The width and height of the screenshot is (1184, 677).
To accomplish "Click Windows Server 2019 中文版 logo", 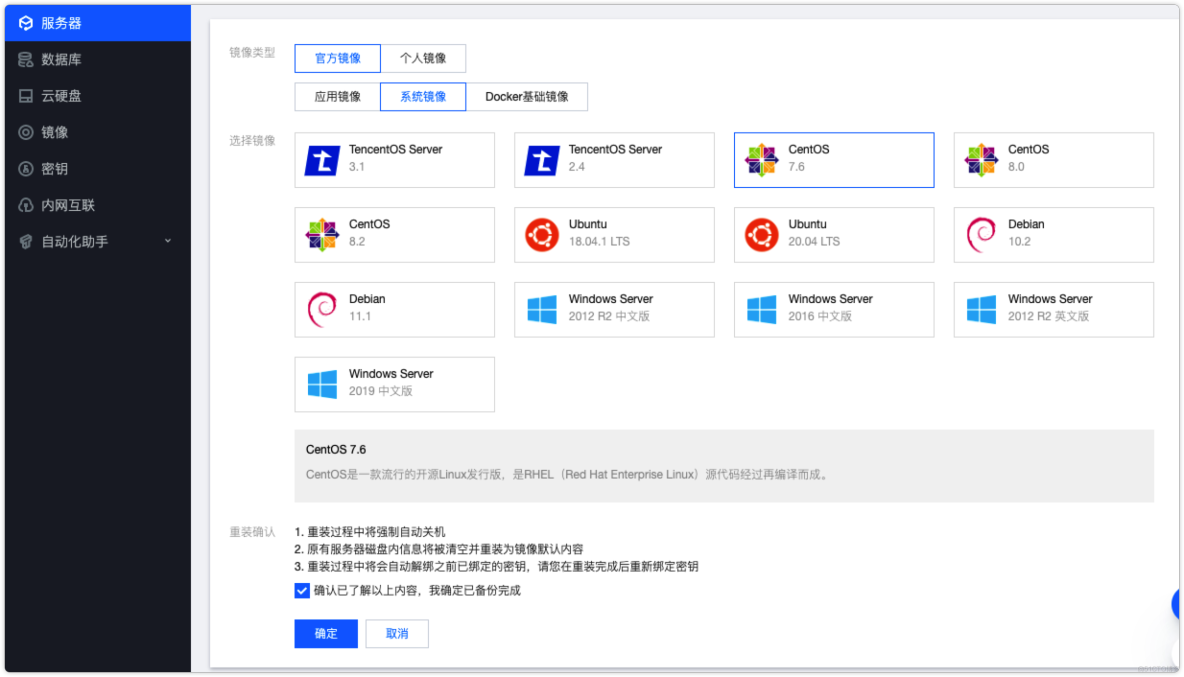I will coord(322,384).
